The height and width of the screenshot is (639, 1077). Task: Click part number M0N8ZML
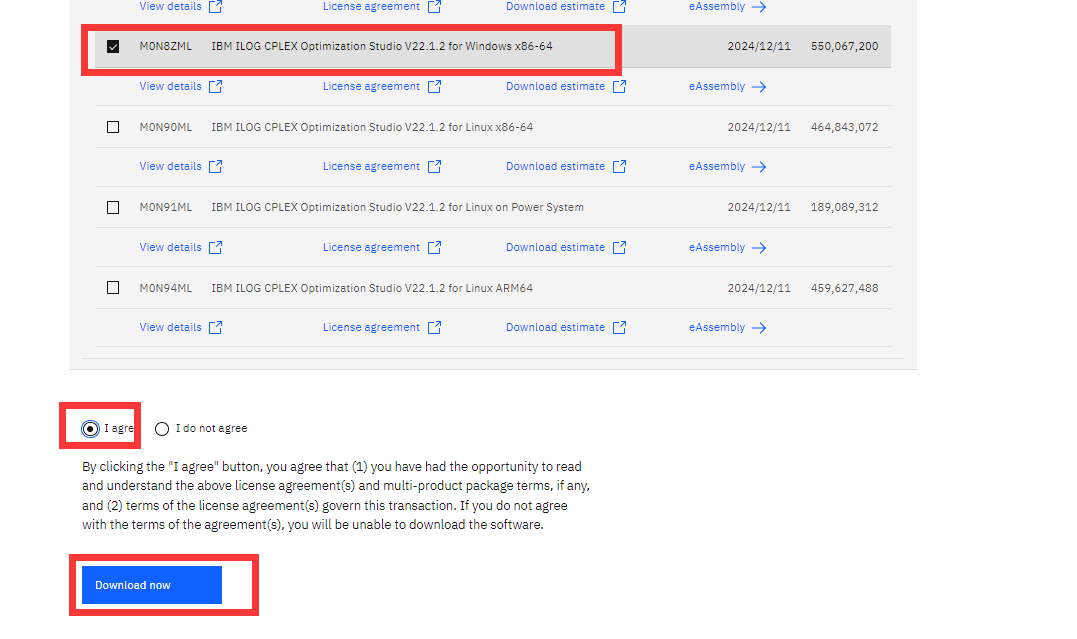[166, 46]
